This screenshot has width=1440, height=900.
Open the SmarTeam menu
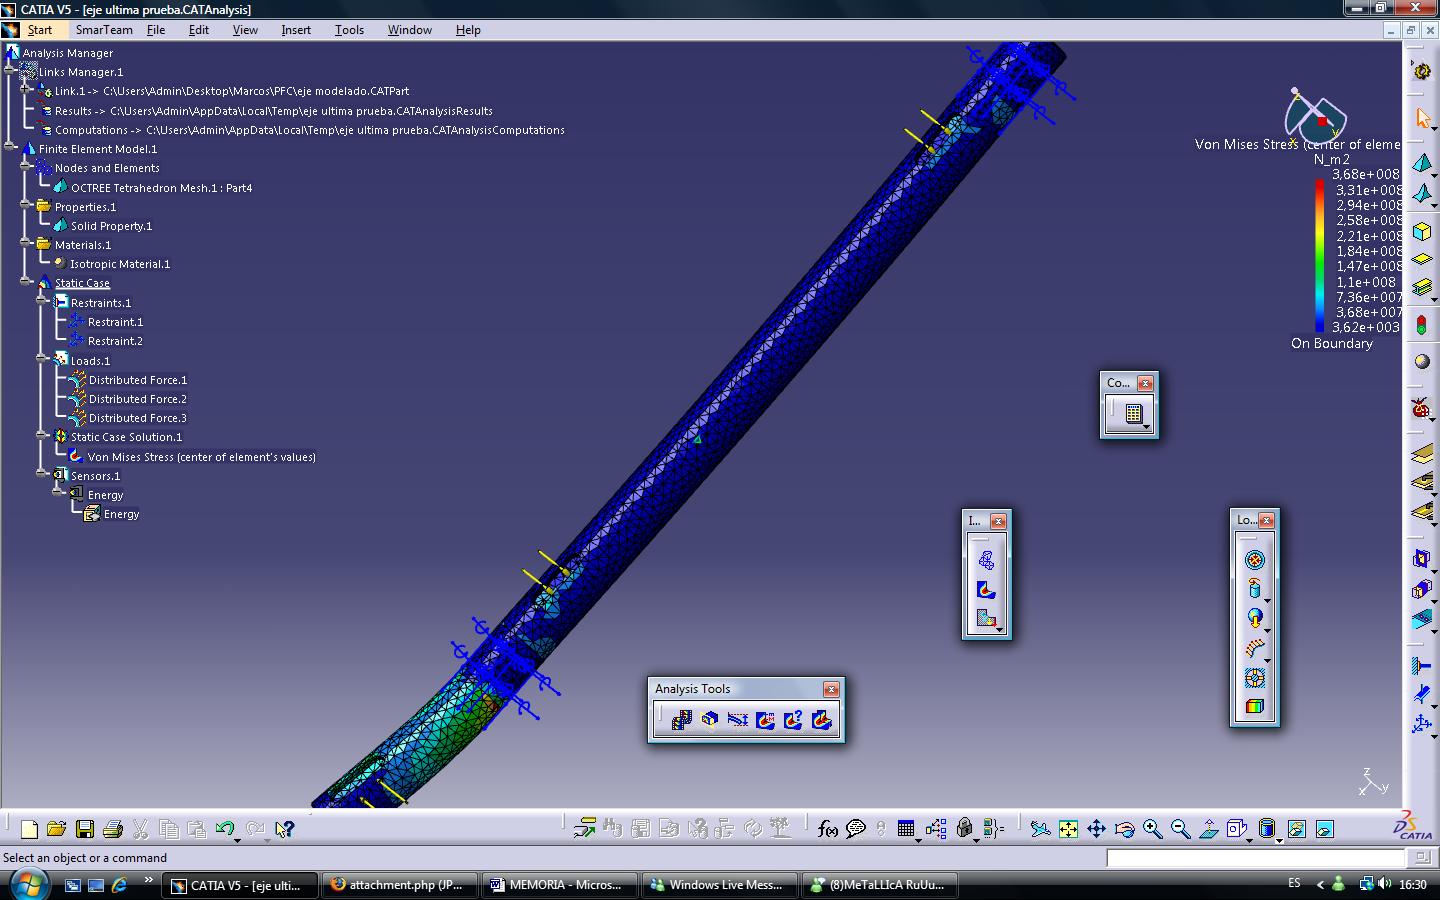click(104, 30)
